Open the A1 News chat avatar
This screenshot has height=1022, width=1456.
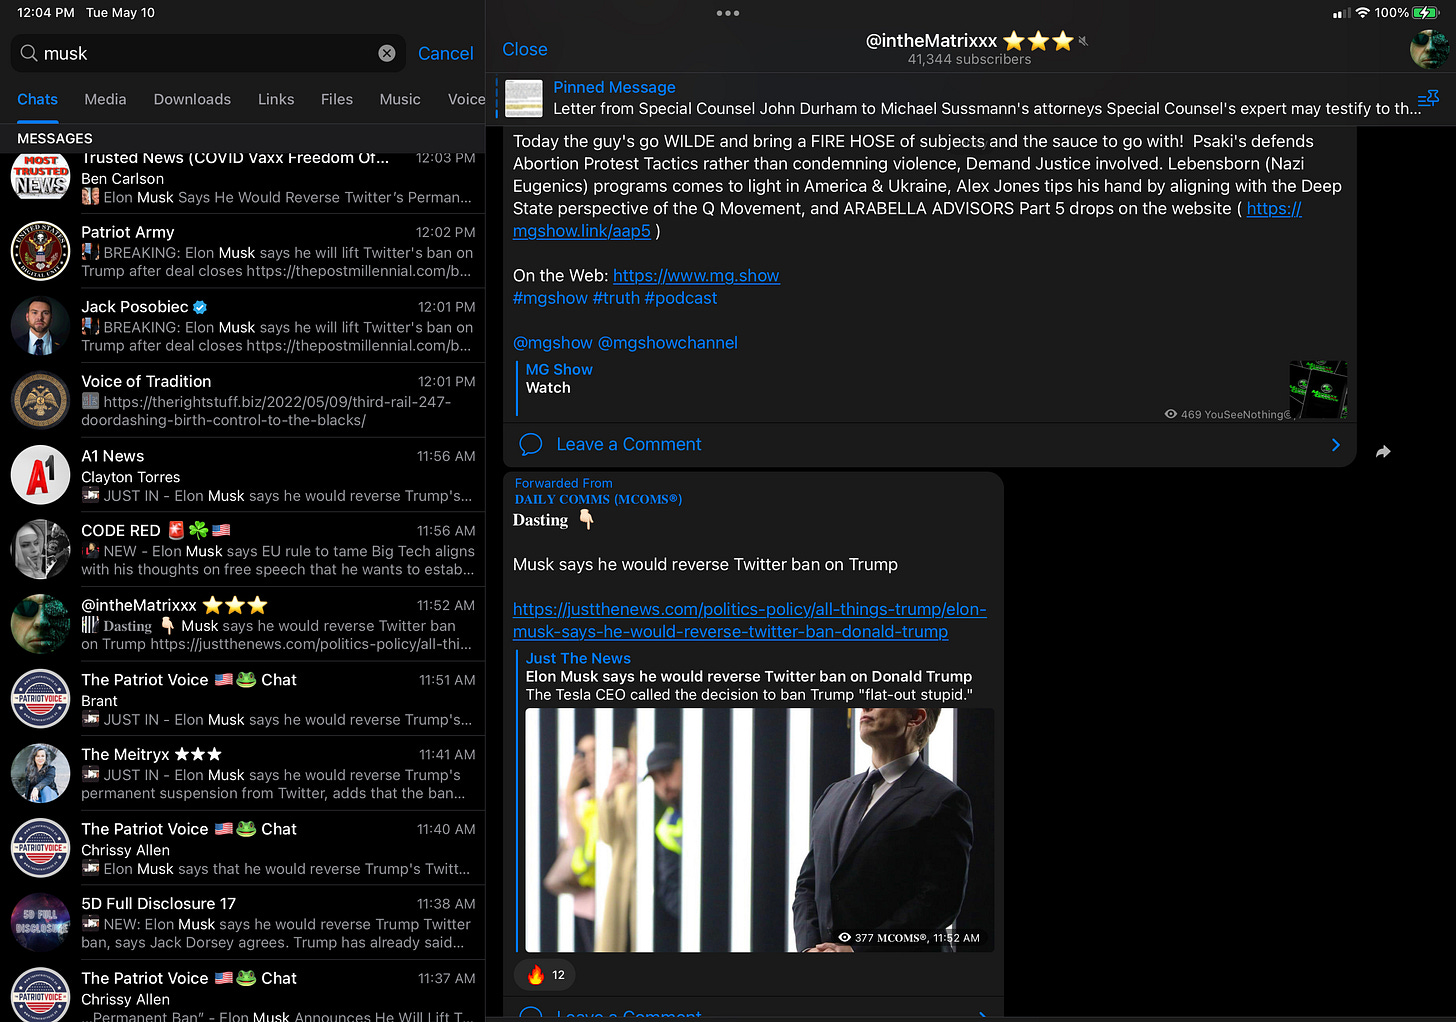(x=40, y=475)
